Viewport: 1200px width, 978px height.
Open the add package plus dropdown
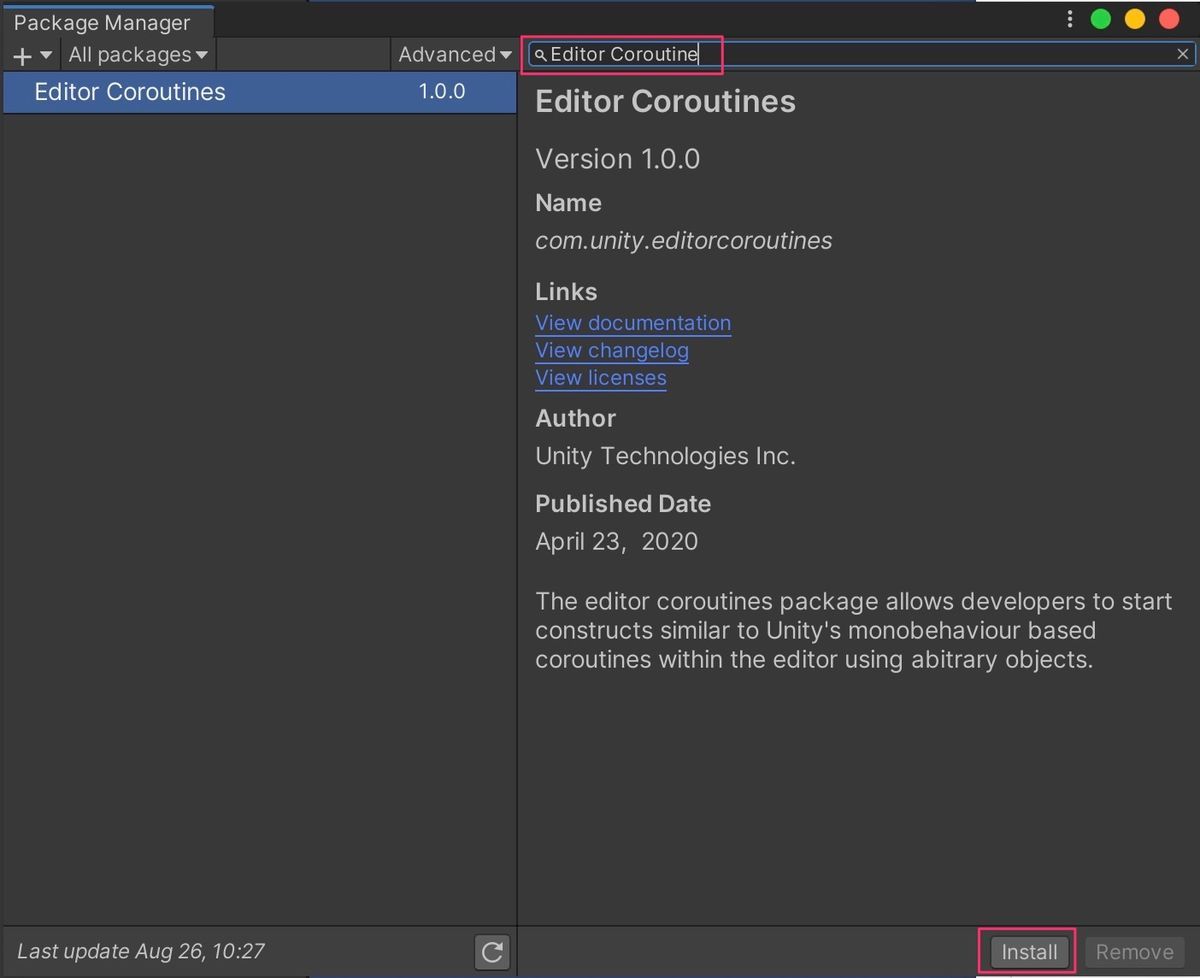click(32, 55)
